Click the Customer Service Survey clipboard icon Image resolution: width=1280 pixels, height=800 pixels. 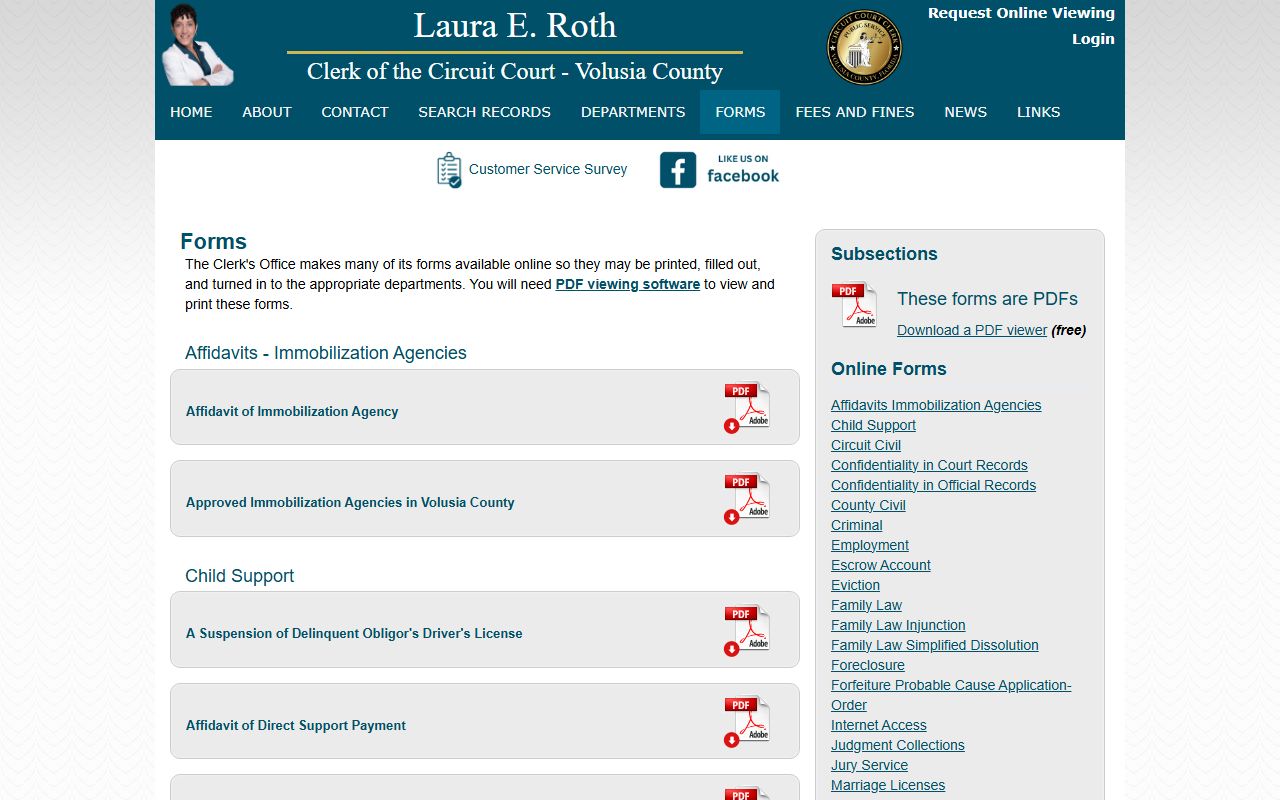click(449, 170)
